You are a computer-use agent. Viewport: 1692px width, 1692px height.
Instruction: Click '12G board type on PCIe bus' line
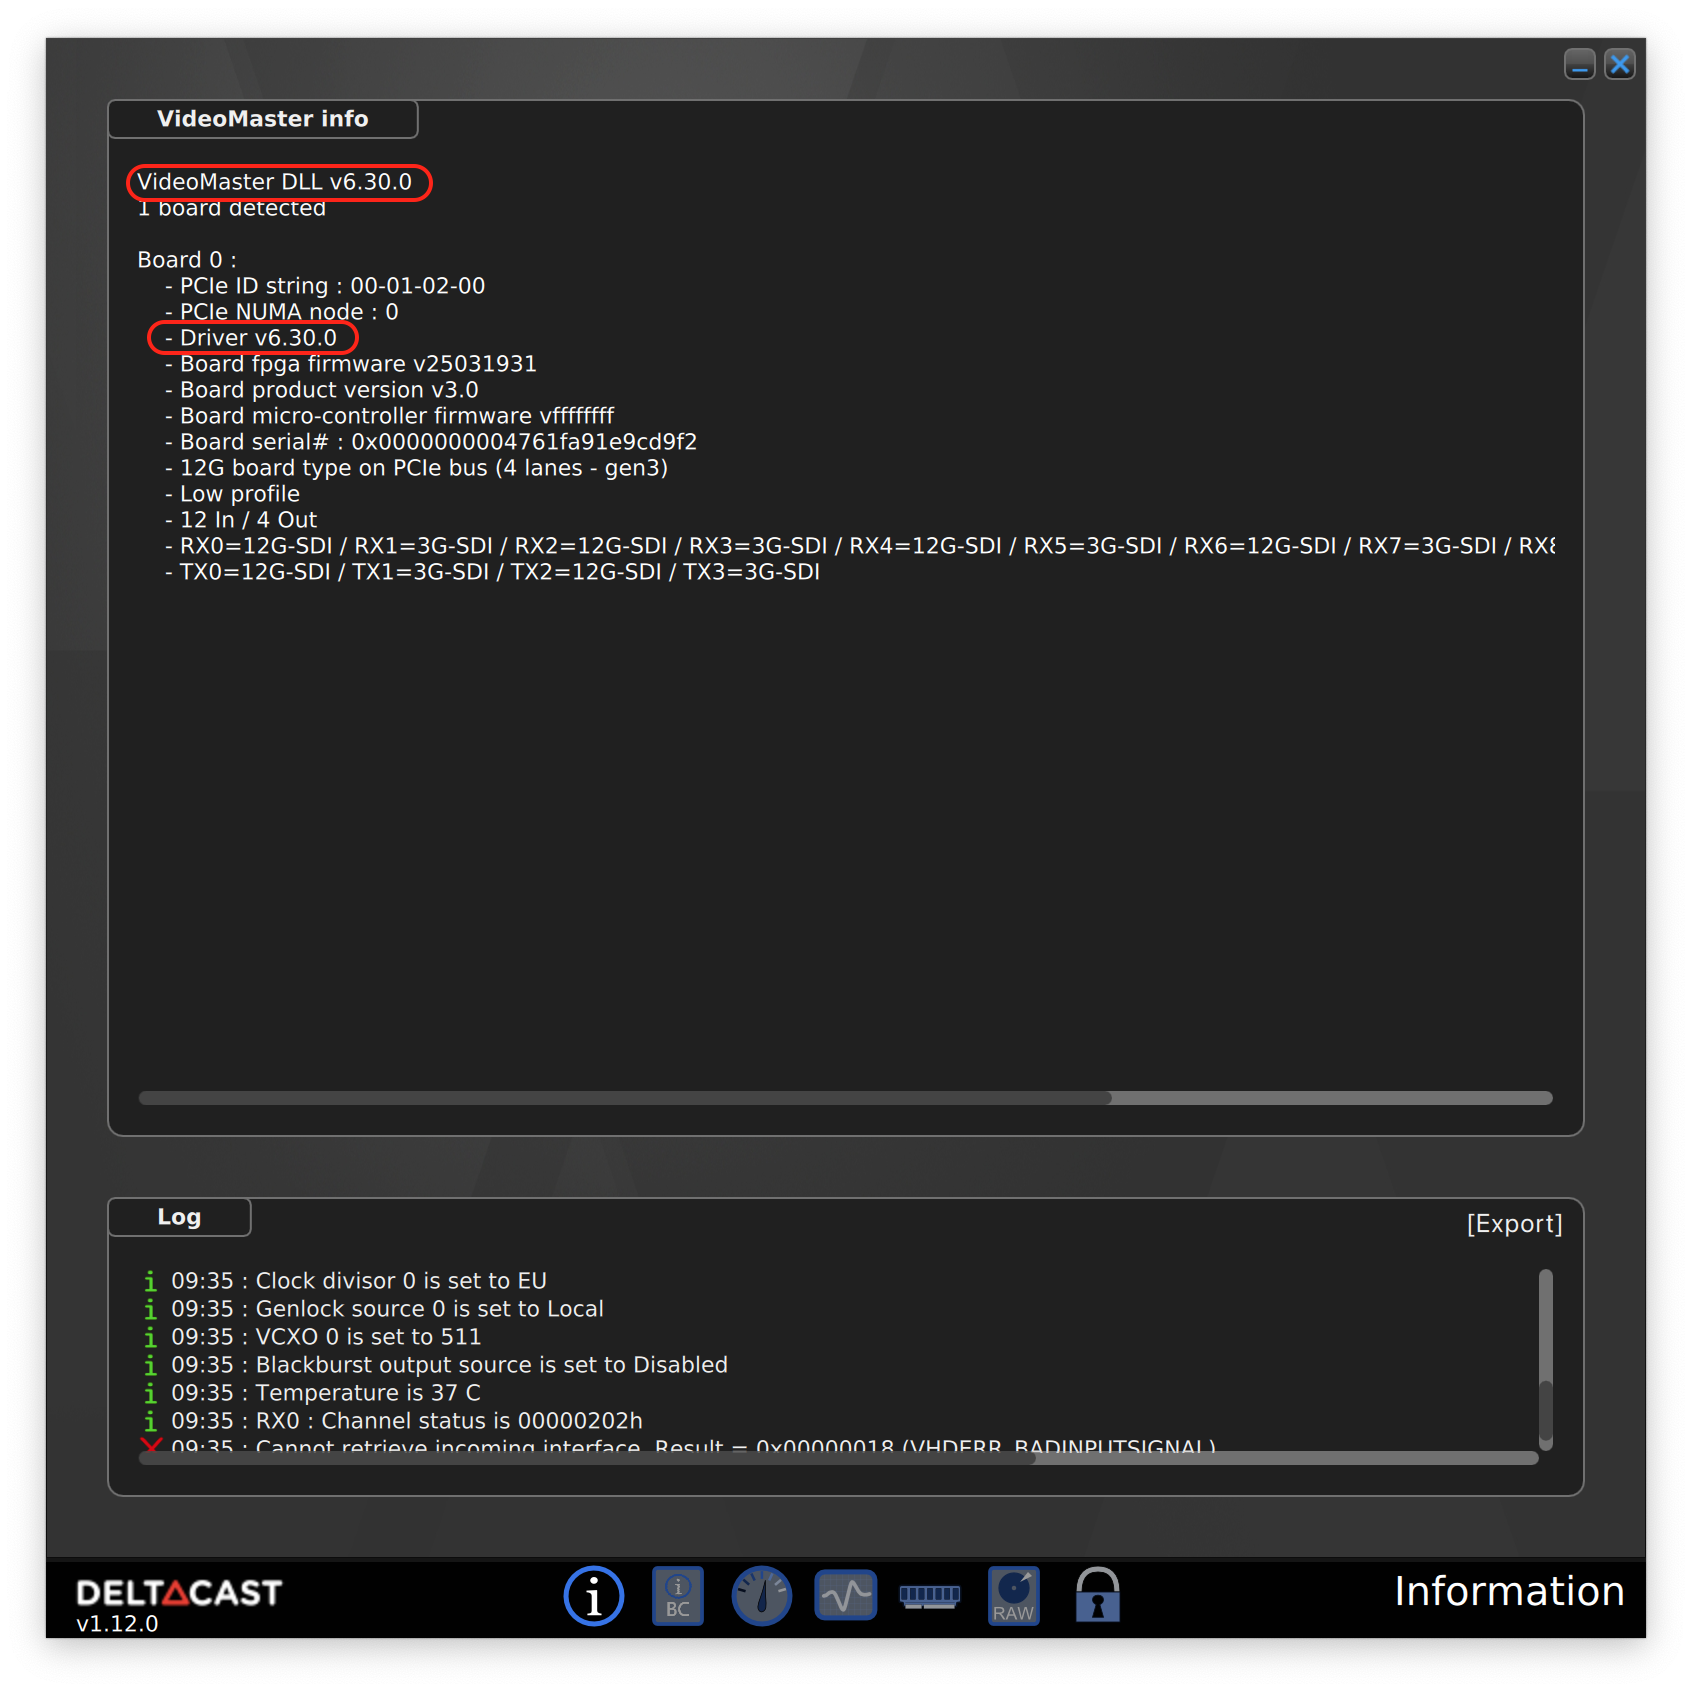click(416, 468)
